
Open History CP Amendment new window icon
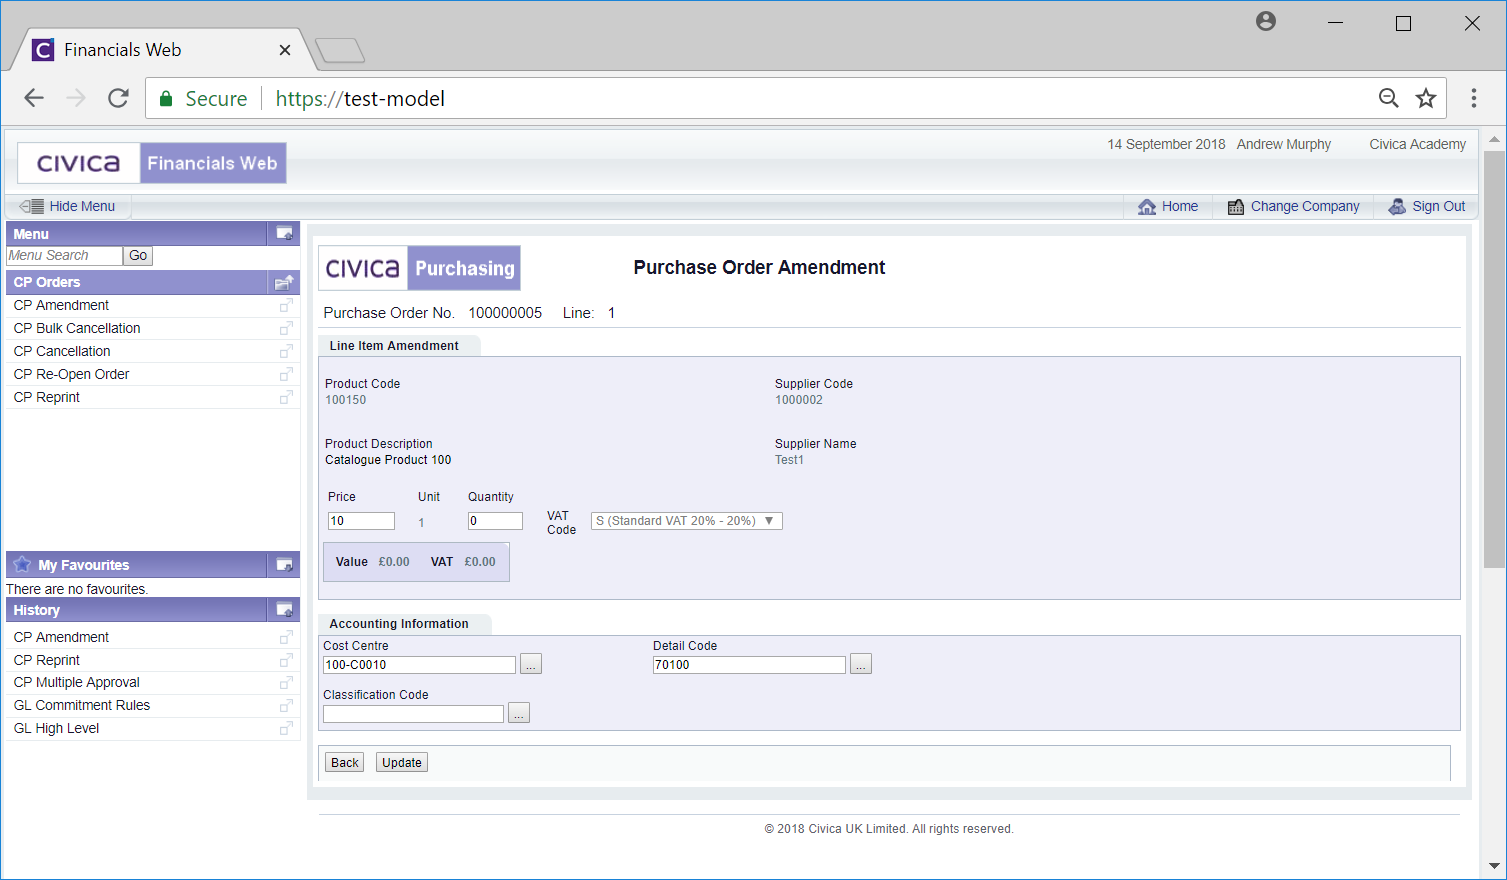click(286, 637)
